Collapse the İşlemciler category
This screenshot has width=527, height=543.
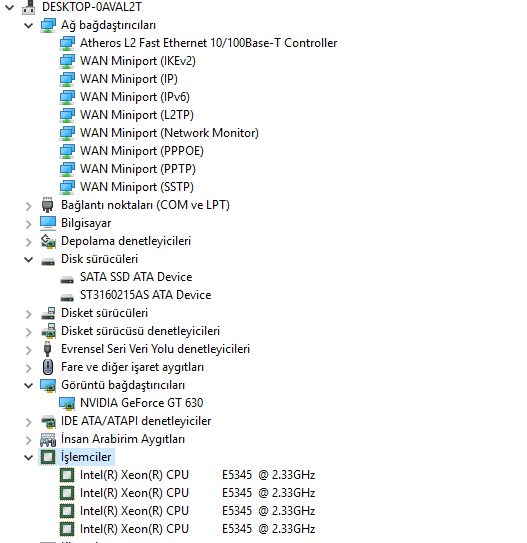(28, 457)
